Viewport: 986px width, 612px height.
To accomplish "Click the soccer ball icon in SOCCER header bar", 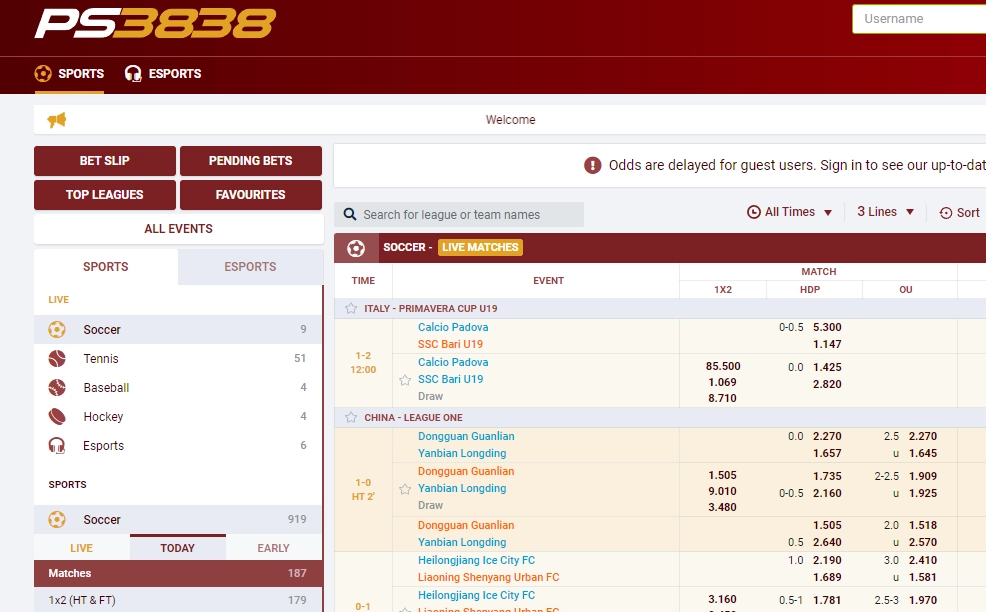I will (x=356, y=247).
